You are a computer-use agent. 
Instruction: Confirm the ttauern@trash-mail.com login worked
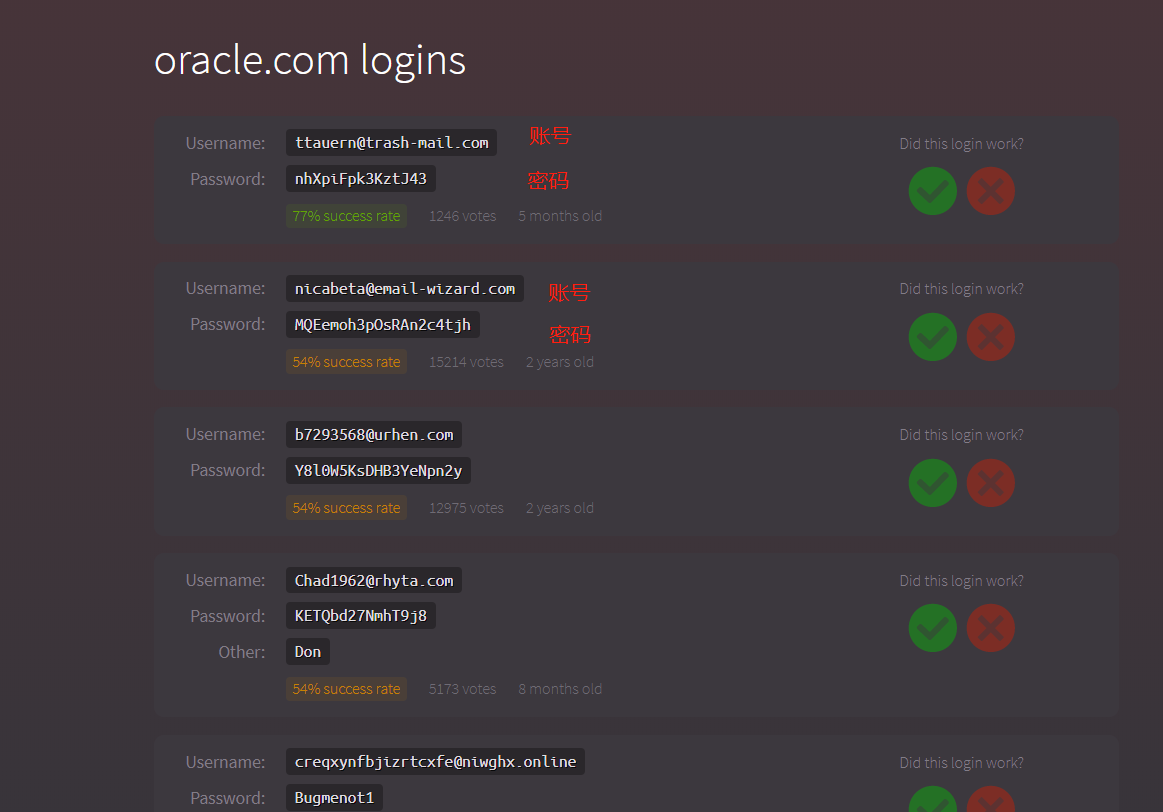[932, 191]
